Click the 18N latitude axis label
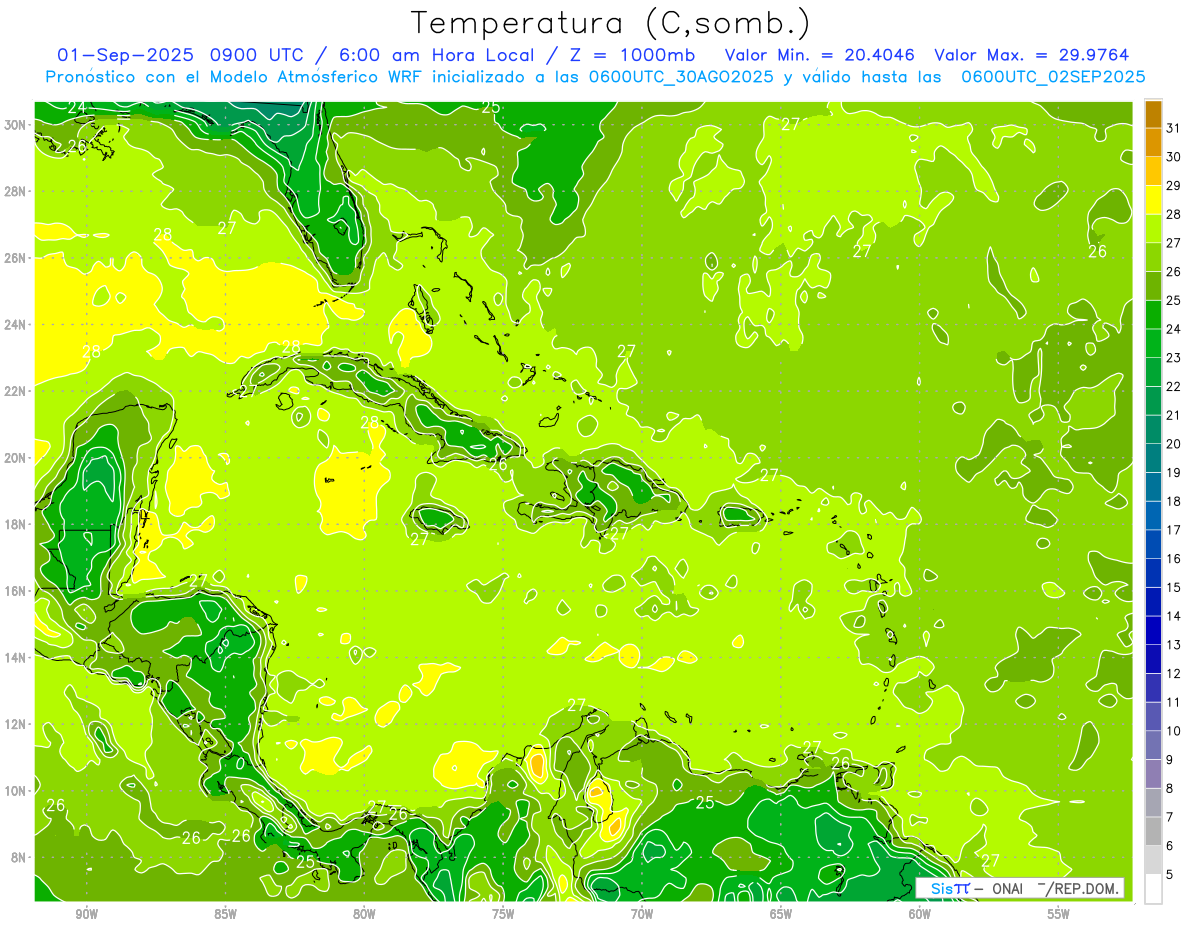This screenshot has height=927, width=1200. [16, 524]
